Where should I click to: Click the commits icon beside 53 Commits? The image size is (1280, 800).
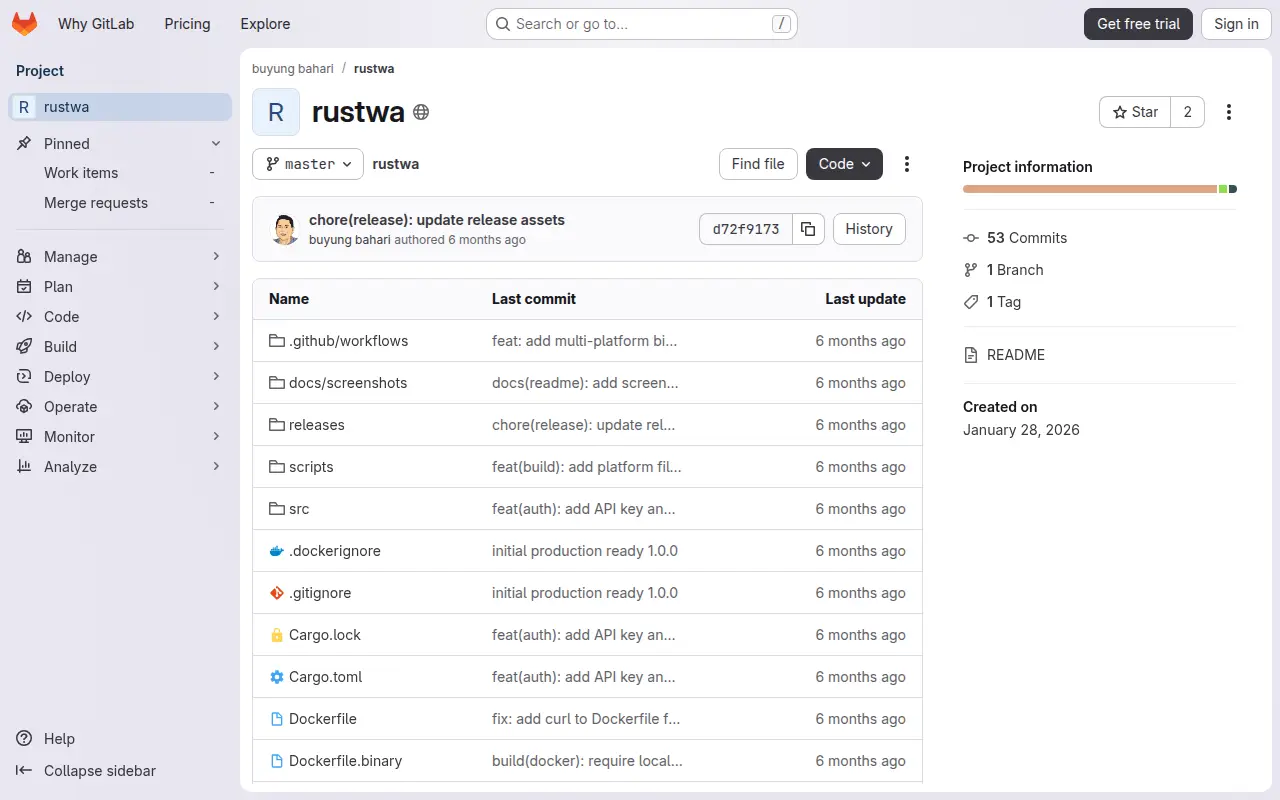click(971, 238)
